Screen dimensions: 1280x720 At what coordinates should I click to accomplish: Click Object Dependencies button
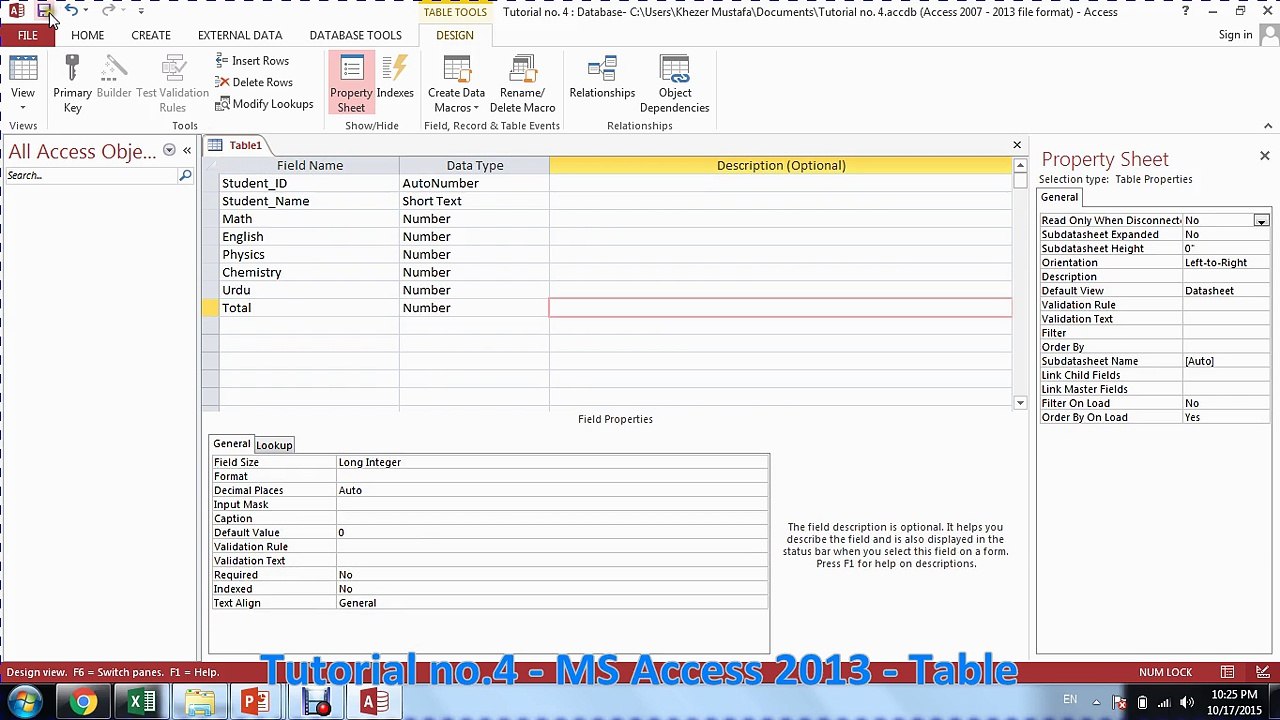[674, 84]
